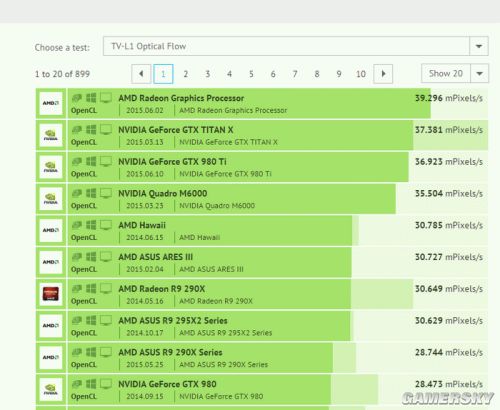500x410 pixels.
Task: Select page 5 in pagination
Action: click(251, 74)
